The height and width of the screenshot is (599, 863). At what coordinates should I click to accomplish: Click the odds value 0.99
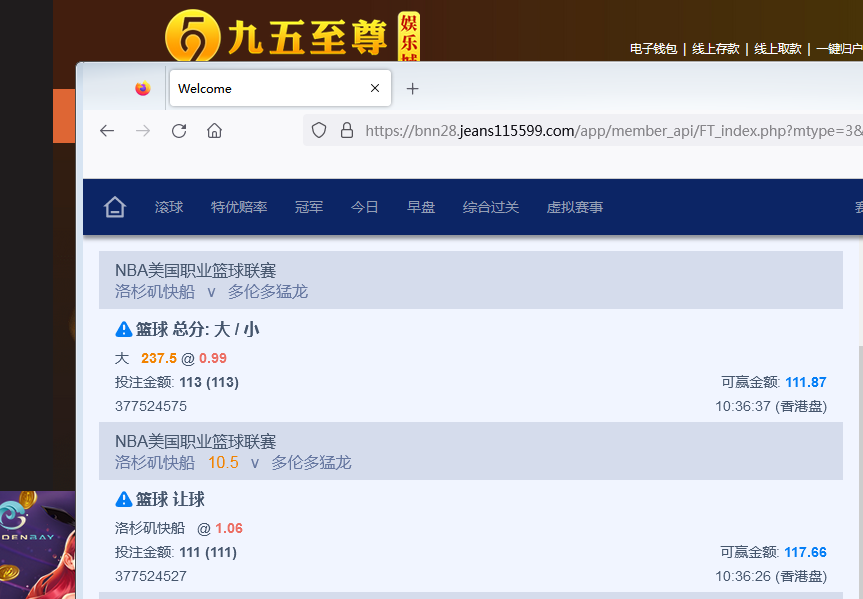(213, 358)
